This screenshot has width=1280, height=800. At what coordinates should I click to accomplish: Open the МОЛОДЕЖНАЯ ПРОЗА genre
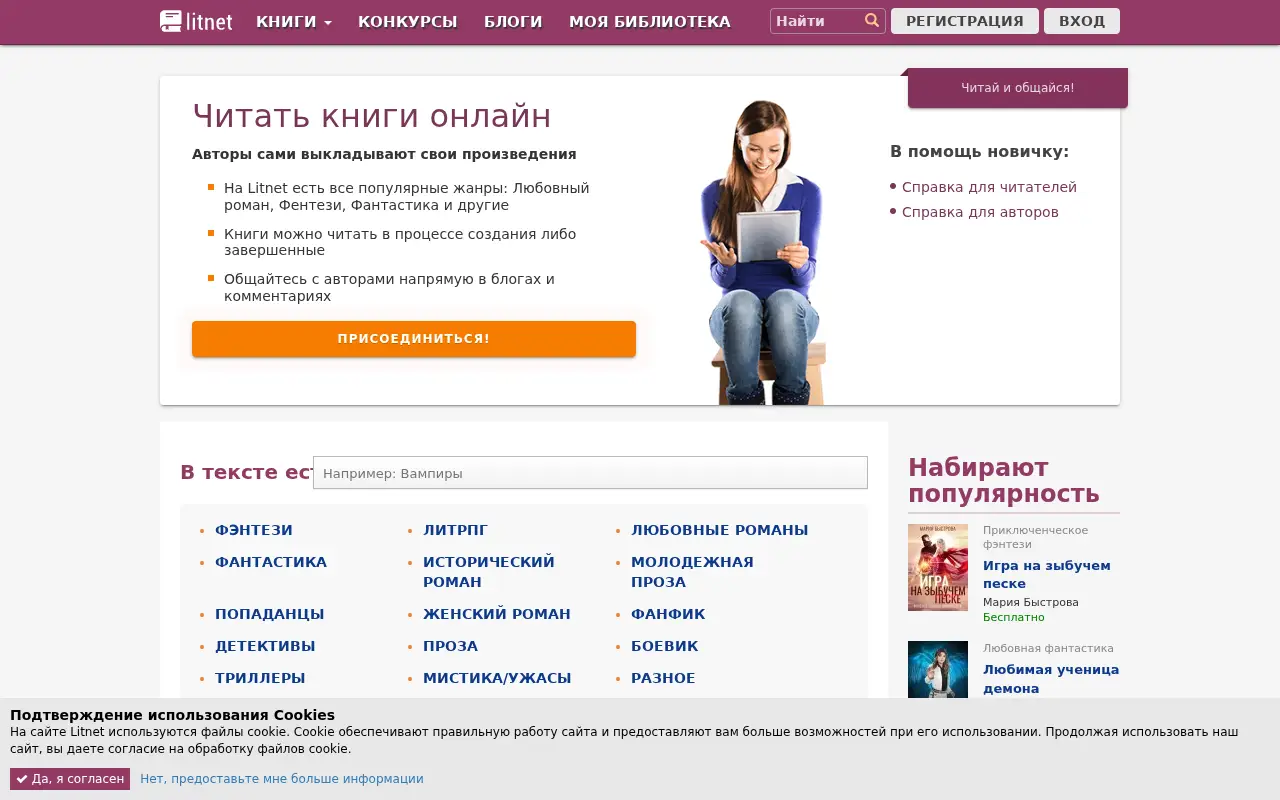(x=692, y=572)
